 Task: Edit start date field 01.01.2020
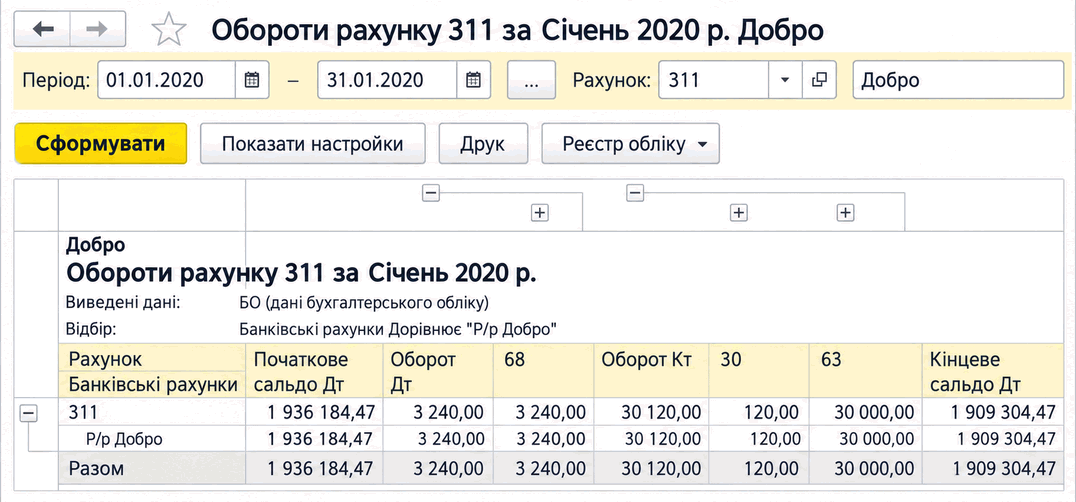point(167,80)
